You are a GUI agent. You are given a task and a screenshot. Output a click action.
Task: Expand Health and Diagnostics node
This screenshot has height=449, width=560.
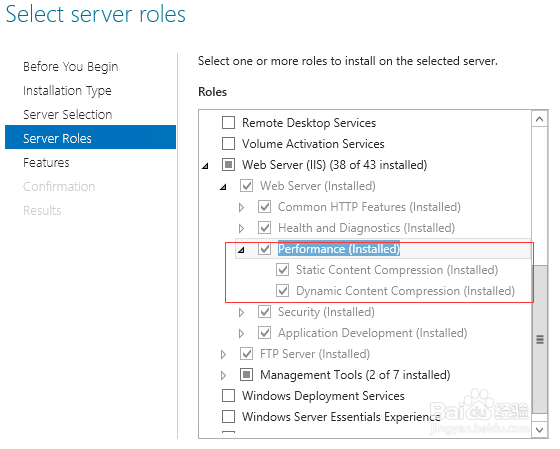pyautogui.click(x=241, y=228)
